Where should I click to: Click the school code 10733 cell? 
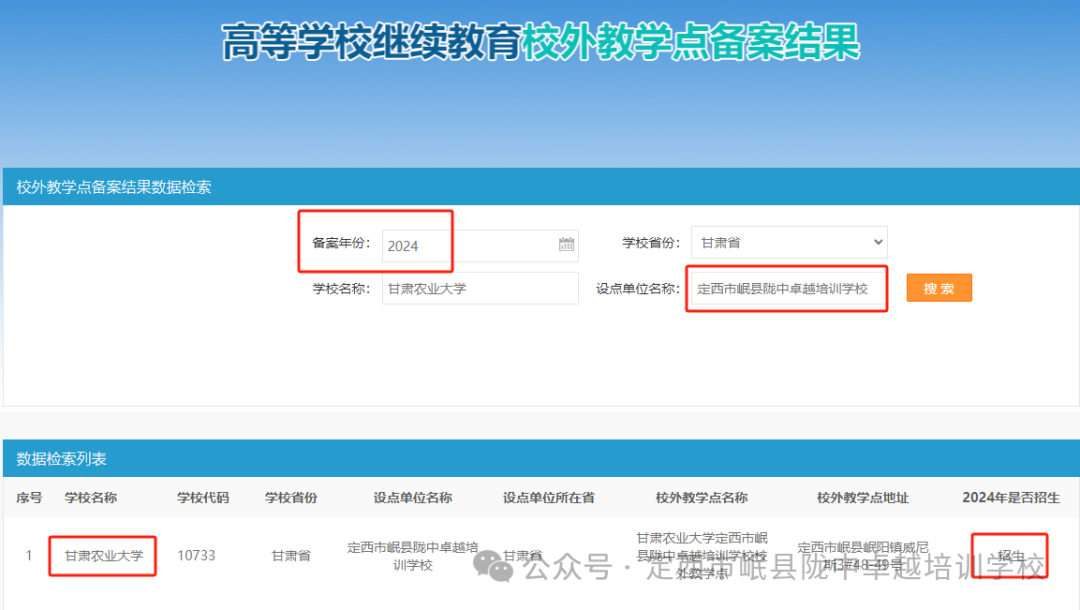[x=196, y=556]
